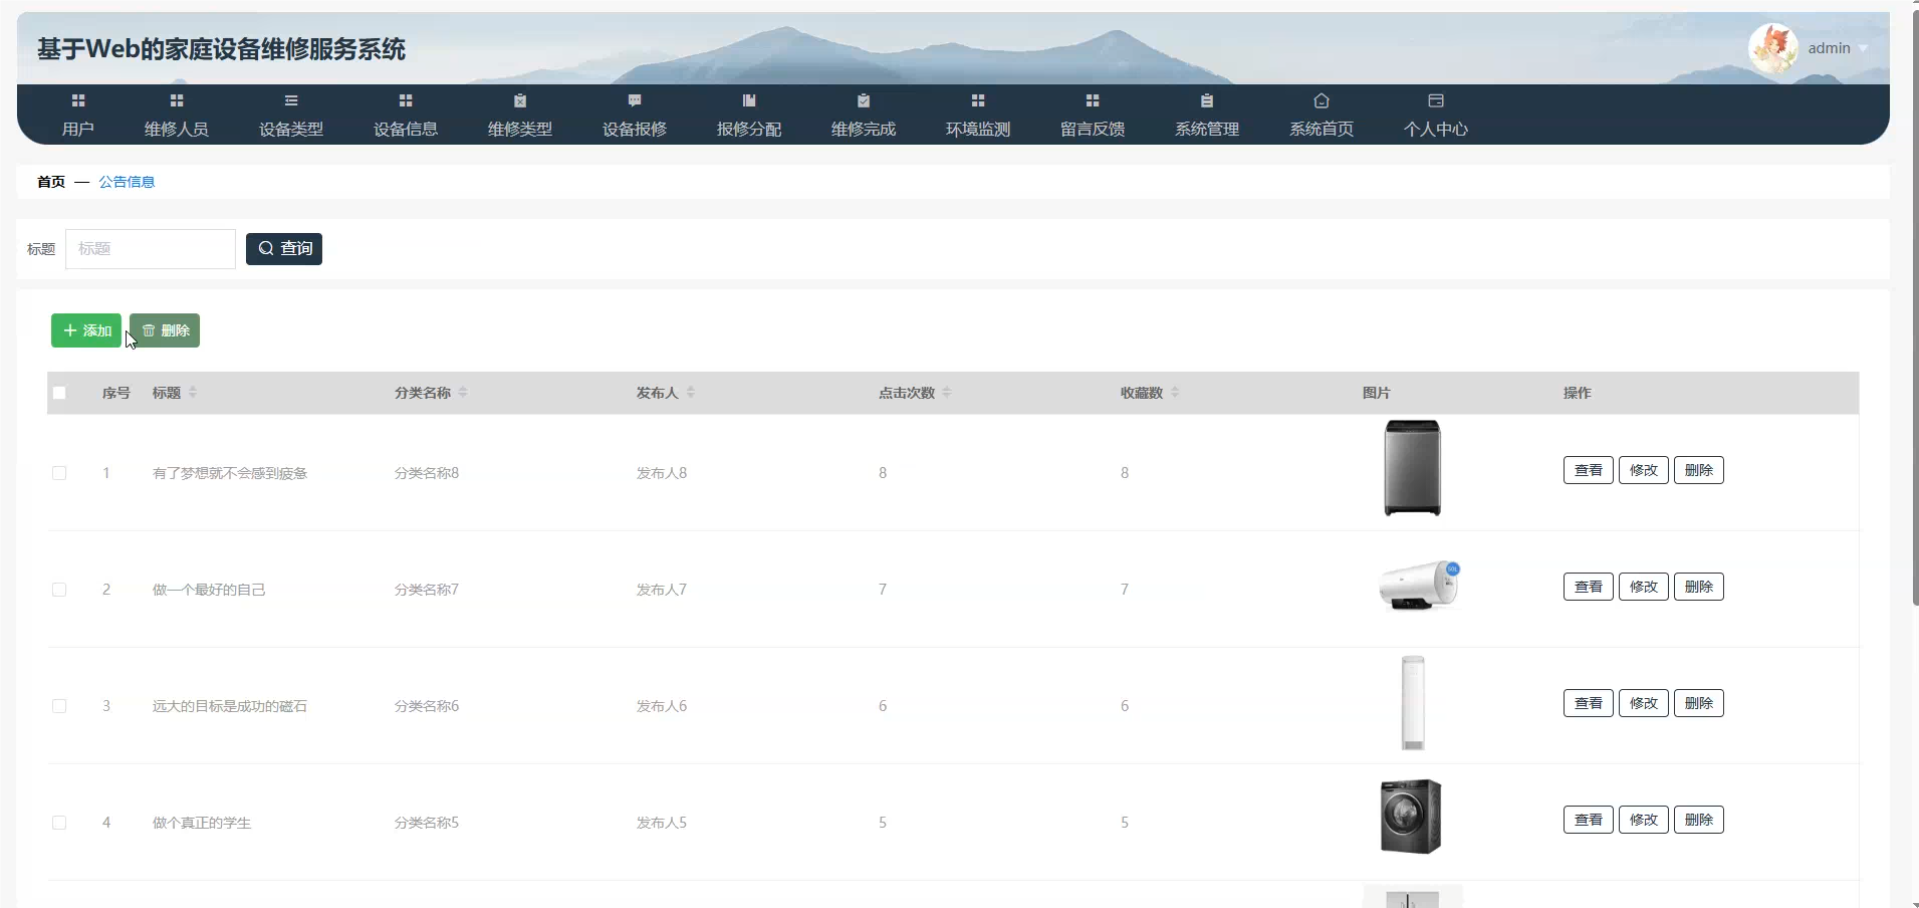Open the 系统管理 menu label

[x=1207, y=129]
